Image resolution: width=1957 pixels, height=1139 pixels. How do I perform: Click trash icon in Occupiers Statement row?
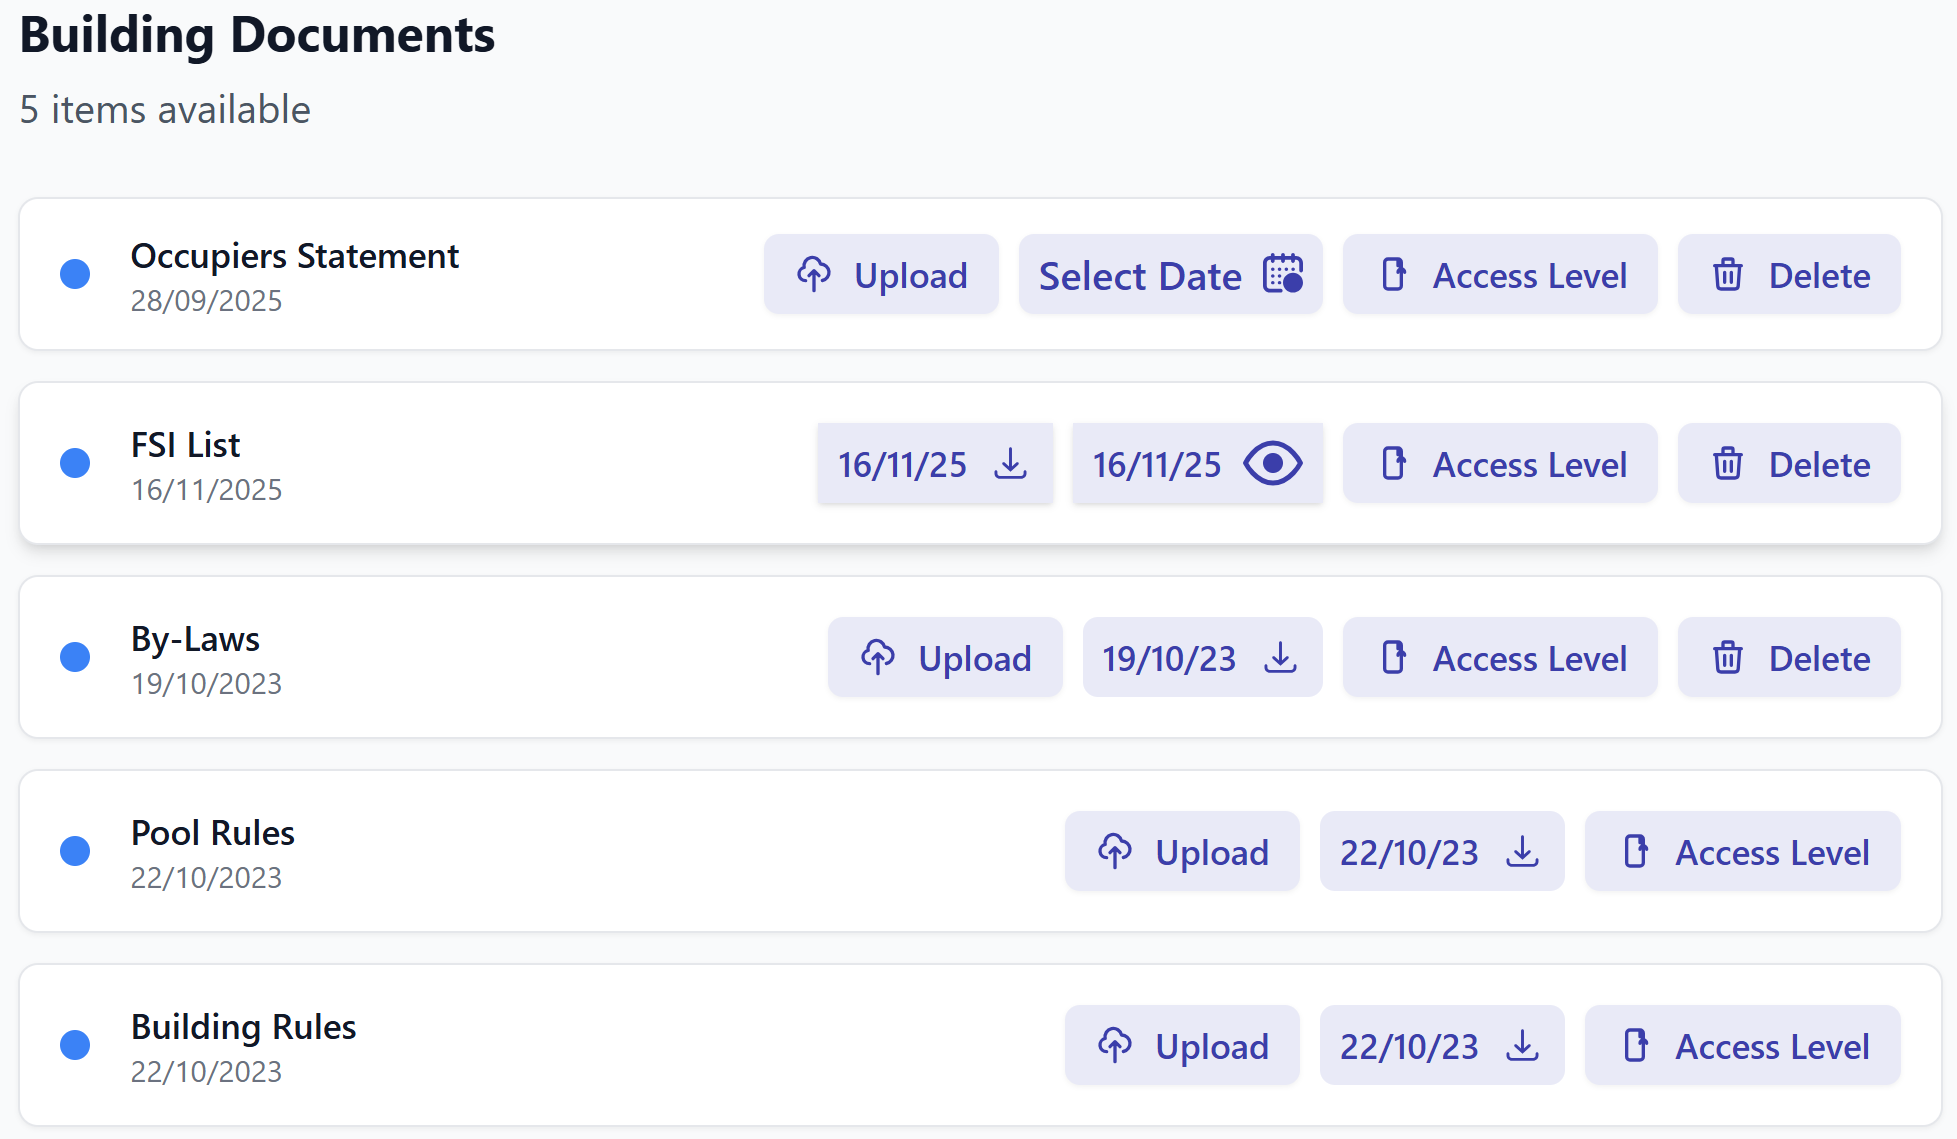point(1728,274)
